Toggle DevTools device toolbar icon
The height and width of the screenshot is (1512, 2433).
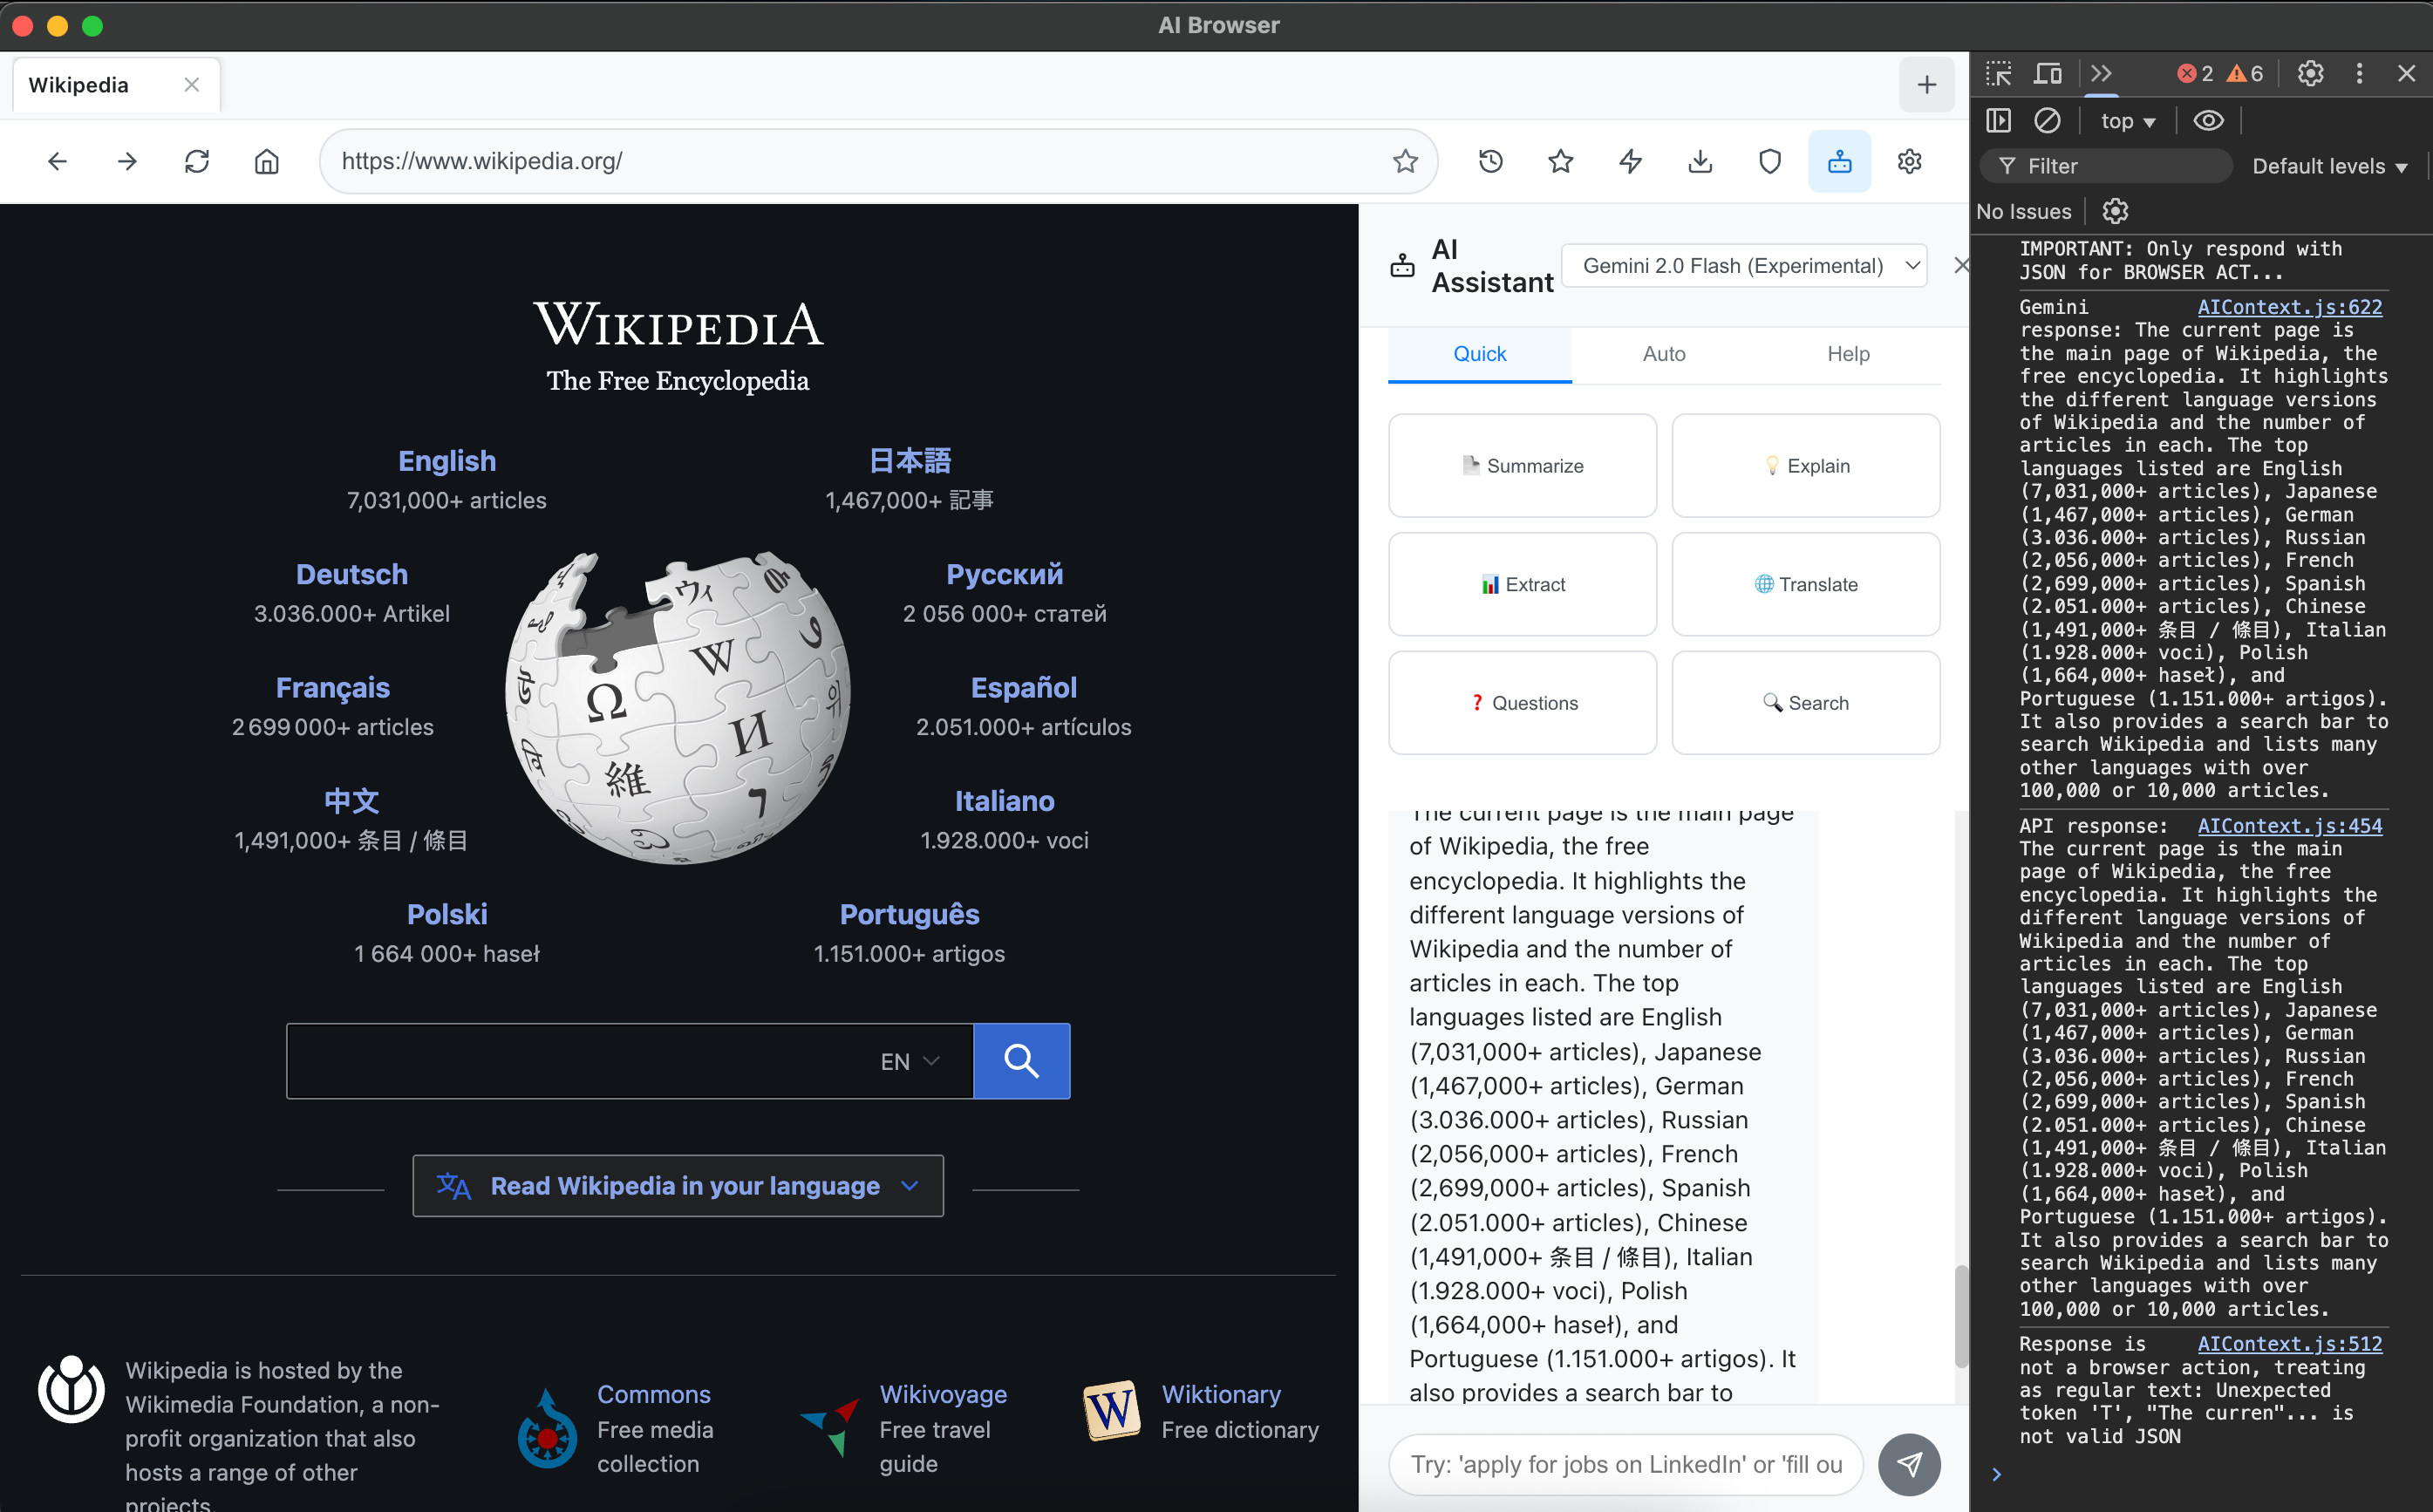tap(2048, 73)
